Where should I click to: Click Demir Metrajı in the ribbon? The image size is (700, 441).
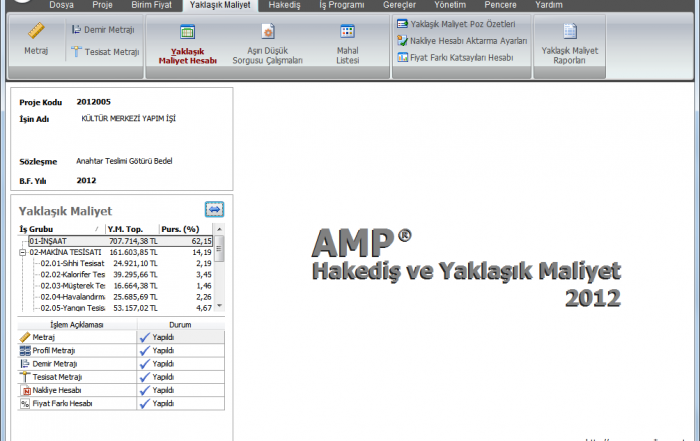pyautogui.click(x=103, y=30)
